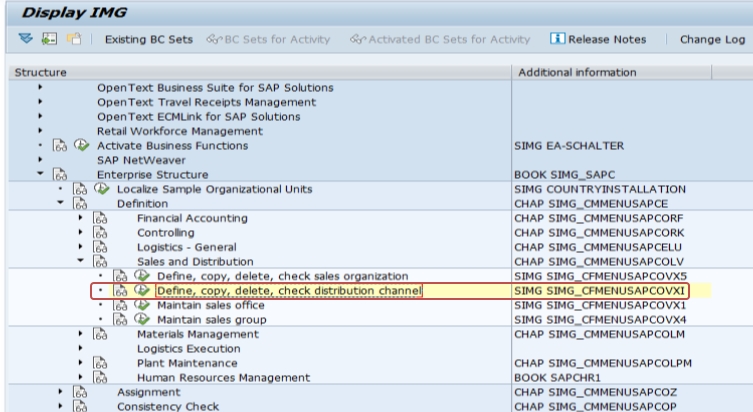Open BC Sets for Activity
The width and height of the screenshot is (753, 412).
pyautogui.click(x=268, y=39)
